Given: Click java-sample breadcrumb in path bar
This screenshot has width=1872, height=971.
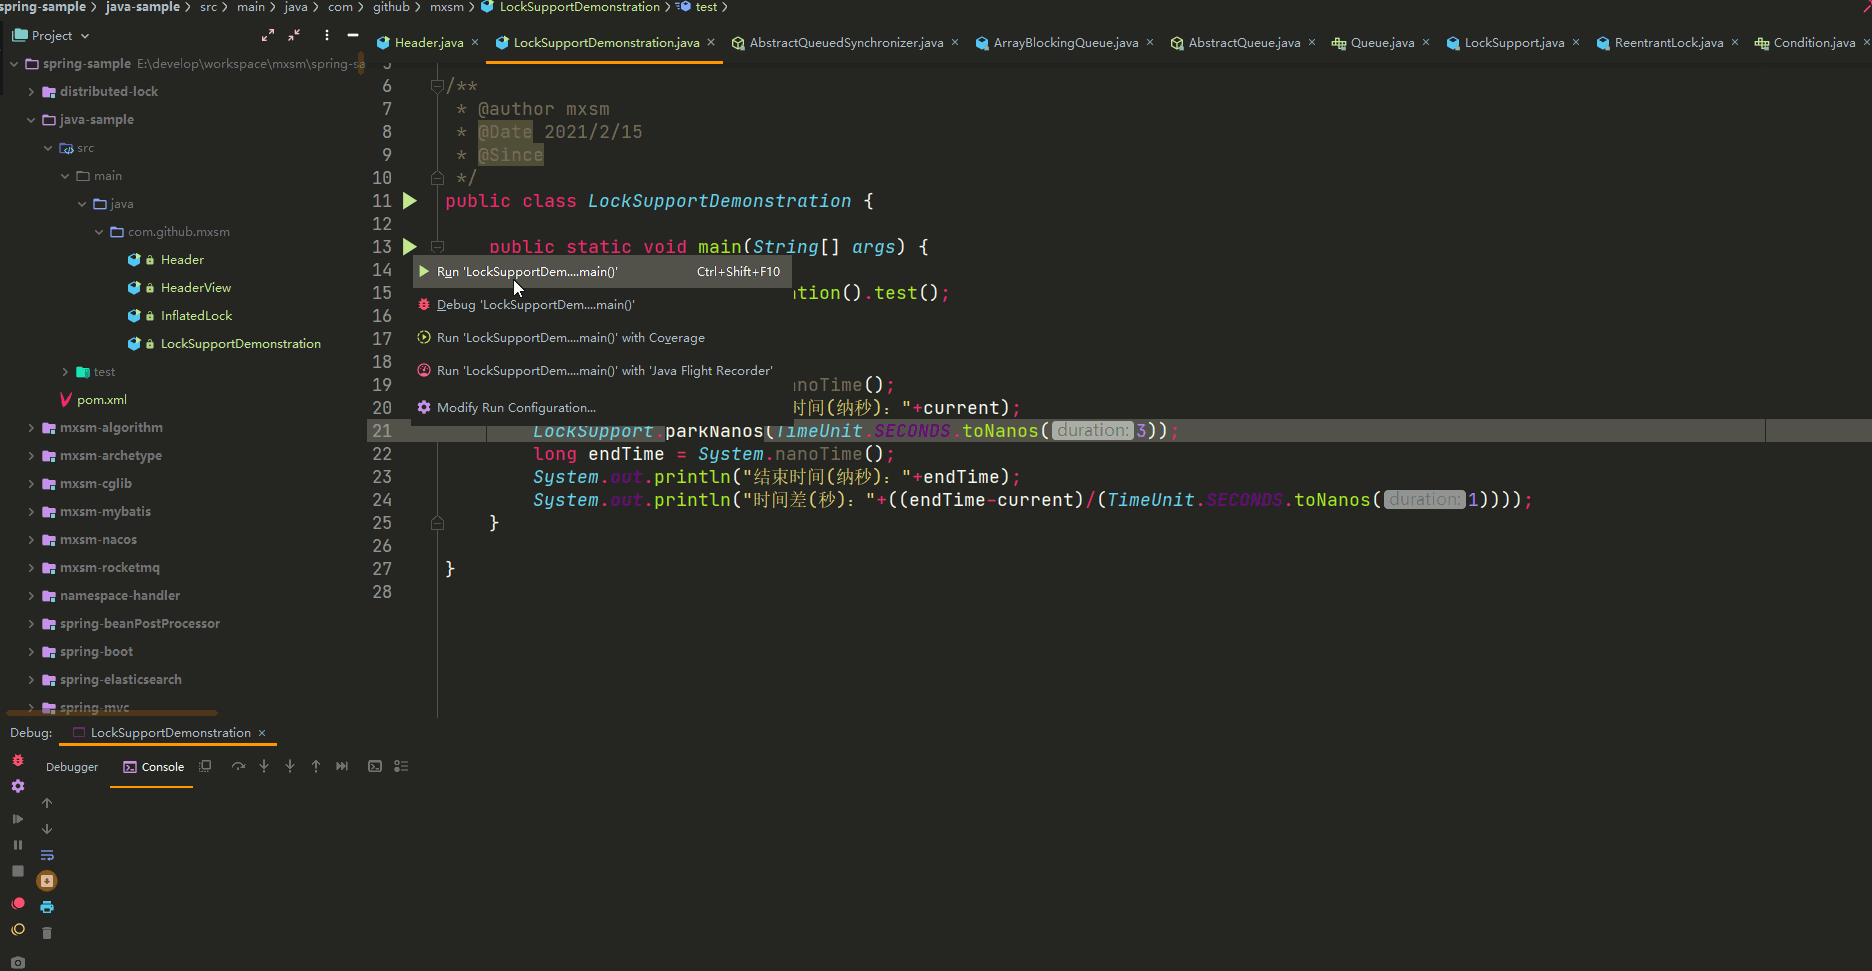Looking at the screenshot, I should coord(143,7).
